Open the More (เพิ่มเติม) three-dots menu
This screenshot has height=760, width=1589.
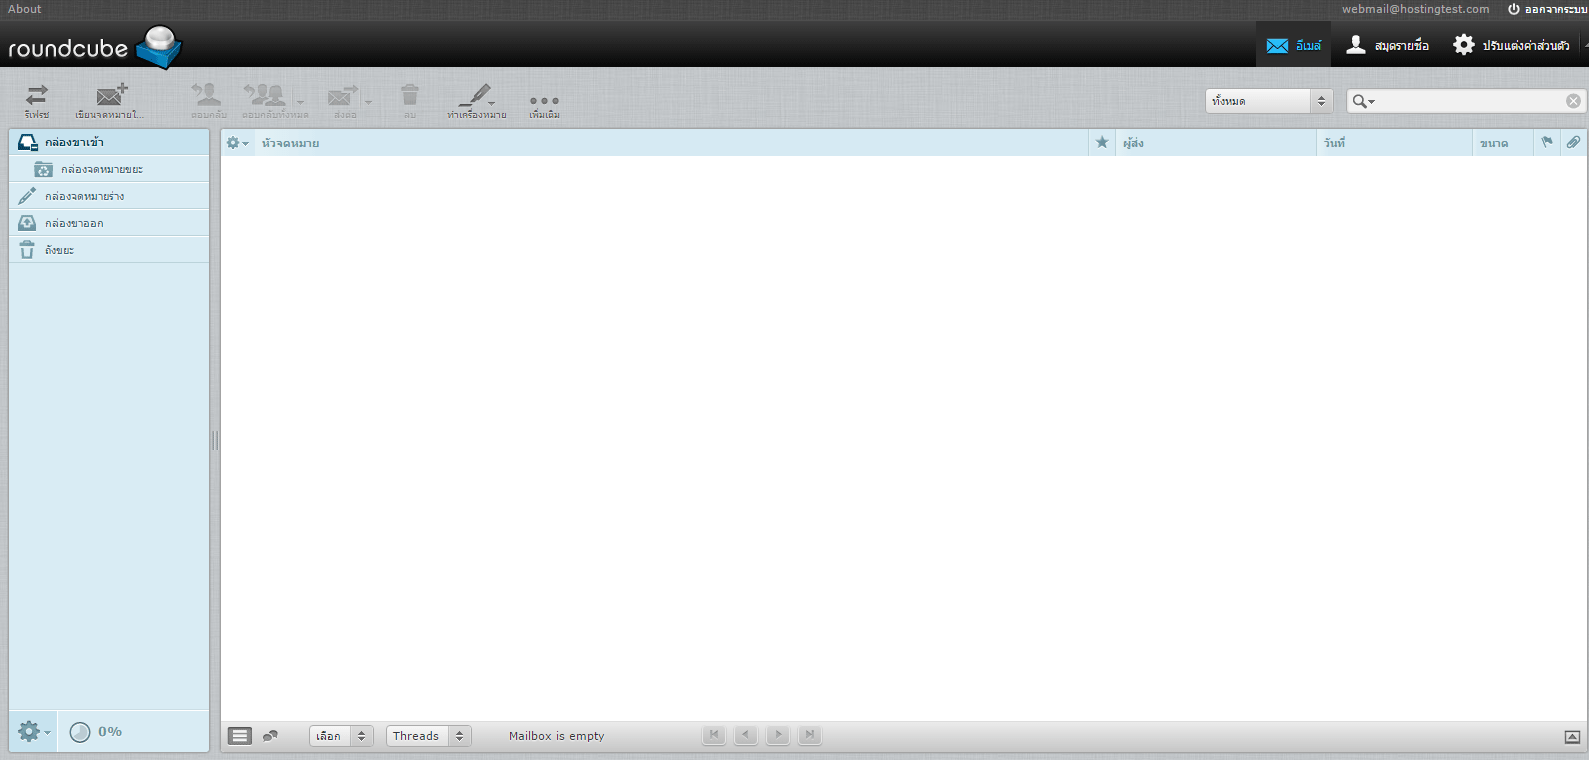544,102
